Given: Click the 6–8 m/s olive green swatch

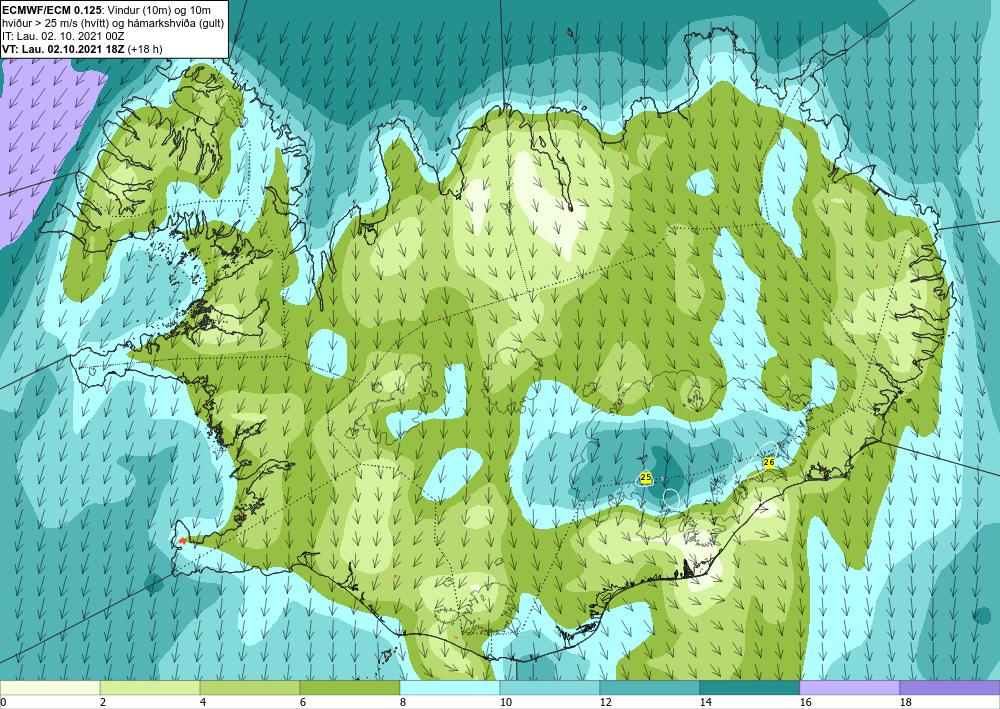Looking at the screenshot, I should point(349,688).
